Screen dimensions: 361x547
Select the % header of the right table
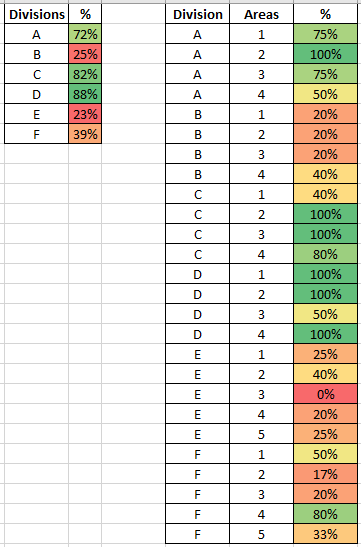pyautogui.click(x=325, y=14)
